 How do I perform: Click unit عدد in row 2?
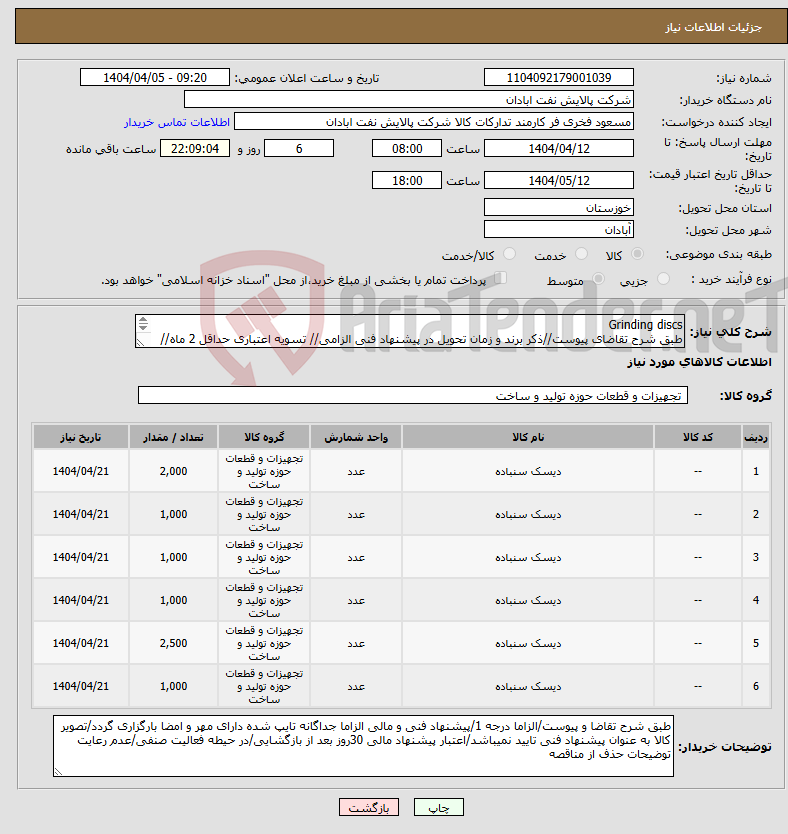[x=356, y=514]
